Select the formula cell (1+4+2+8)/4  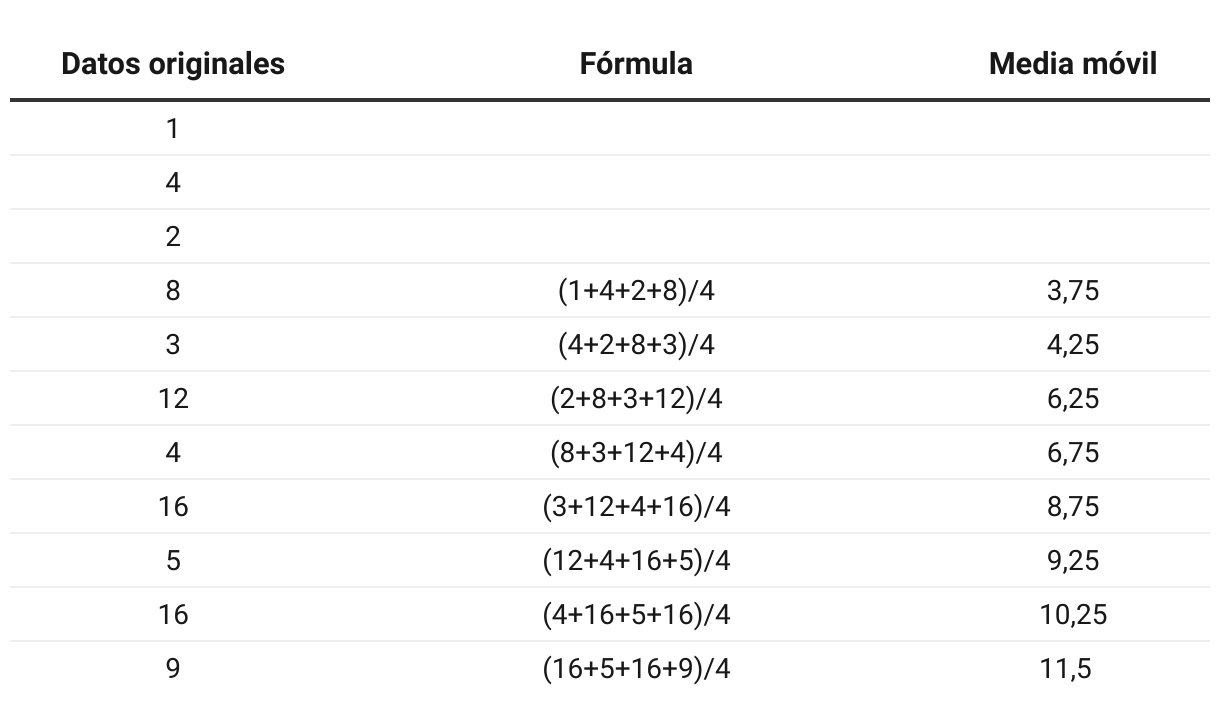(636, 291)
